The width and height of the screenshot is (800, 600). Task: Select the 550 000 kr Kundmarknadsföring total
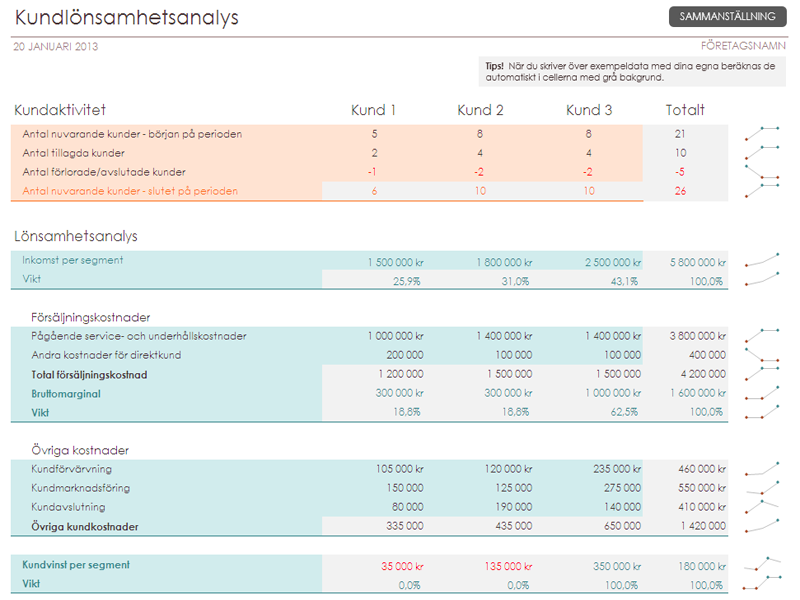(x=702, y=488)
